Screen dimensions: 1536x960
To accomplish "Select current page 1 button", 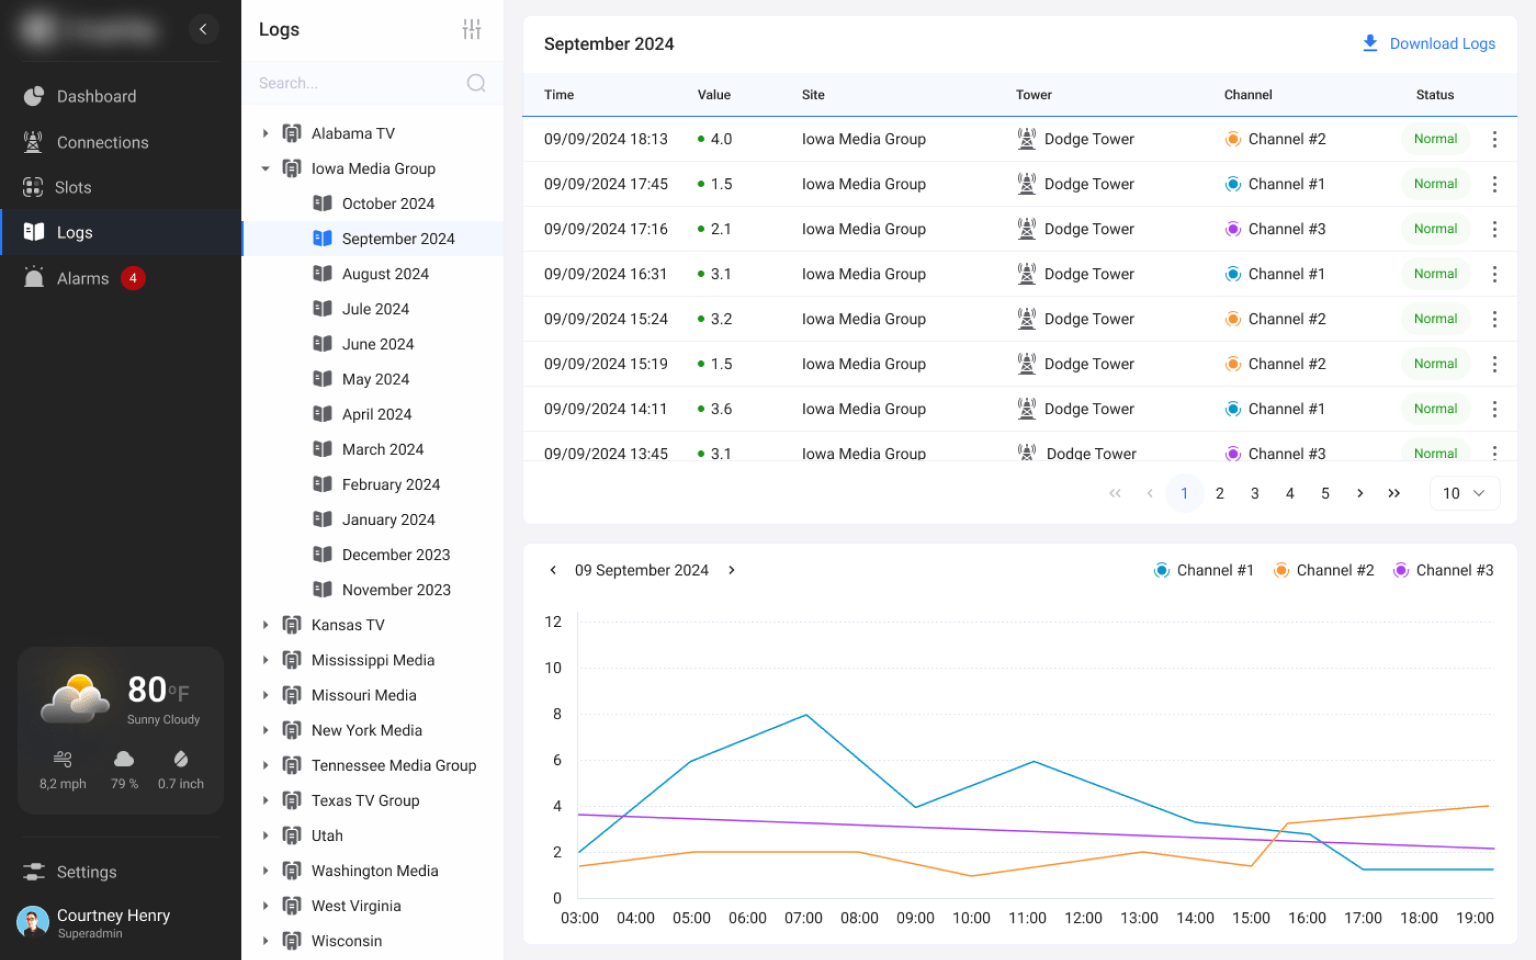I will click(x=1184, y=493).
